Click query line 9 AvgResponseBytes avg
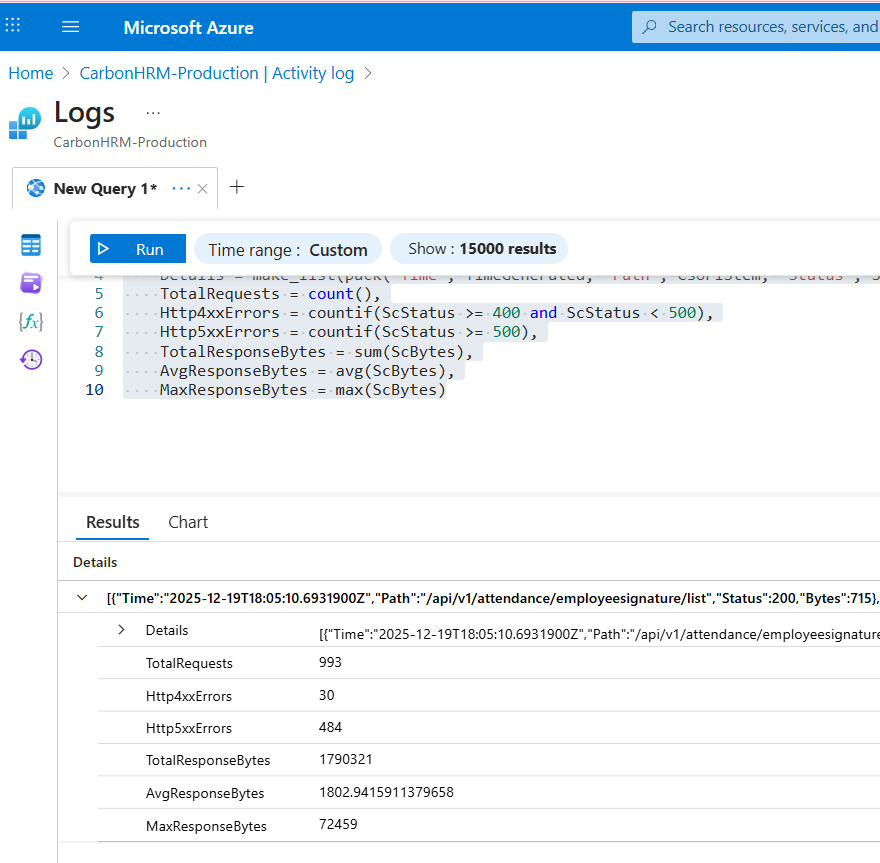This screenshot has height=863, width=880. click(x=307, y=371)
